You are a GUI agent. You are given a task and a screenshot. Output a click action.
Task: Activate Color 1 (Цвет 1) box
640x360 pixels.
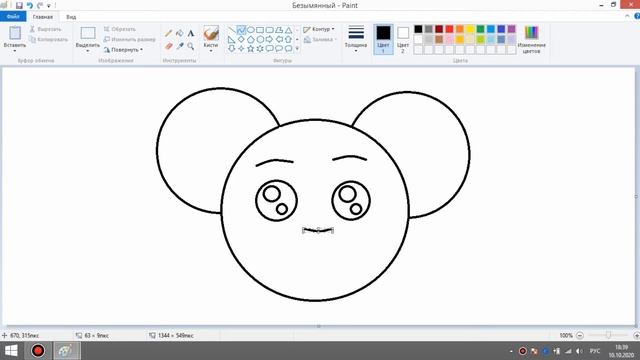(383, 39)
